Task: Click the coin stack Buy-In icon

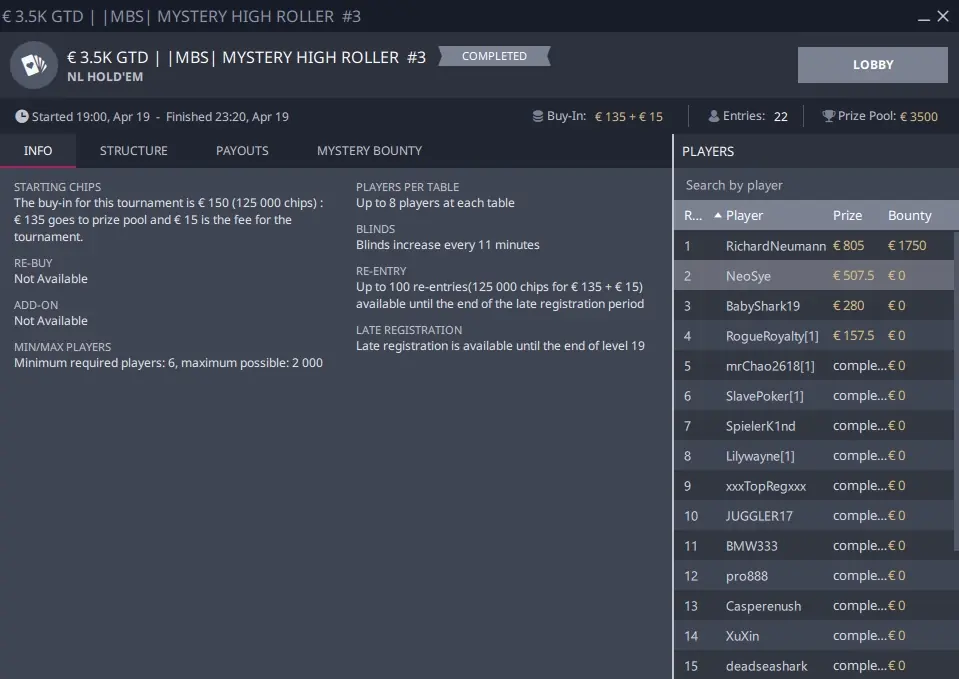Action: point(538,116)
